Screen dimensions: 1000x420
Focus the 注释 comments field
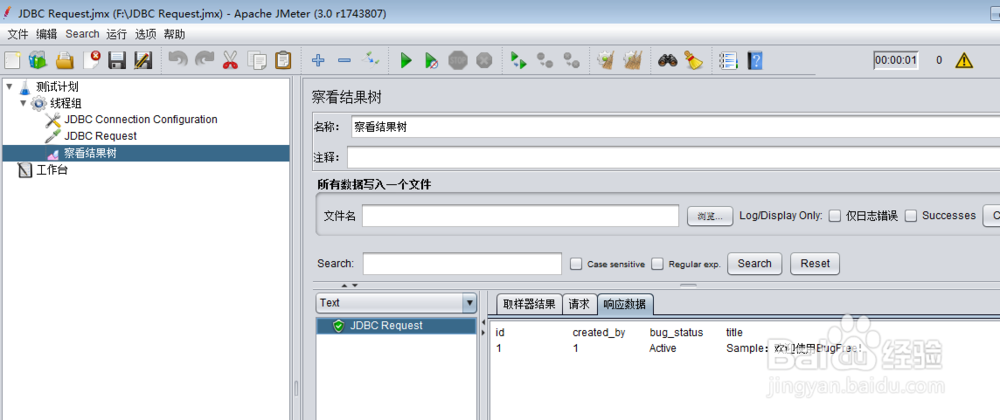tap(673, 157)
